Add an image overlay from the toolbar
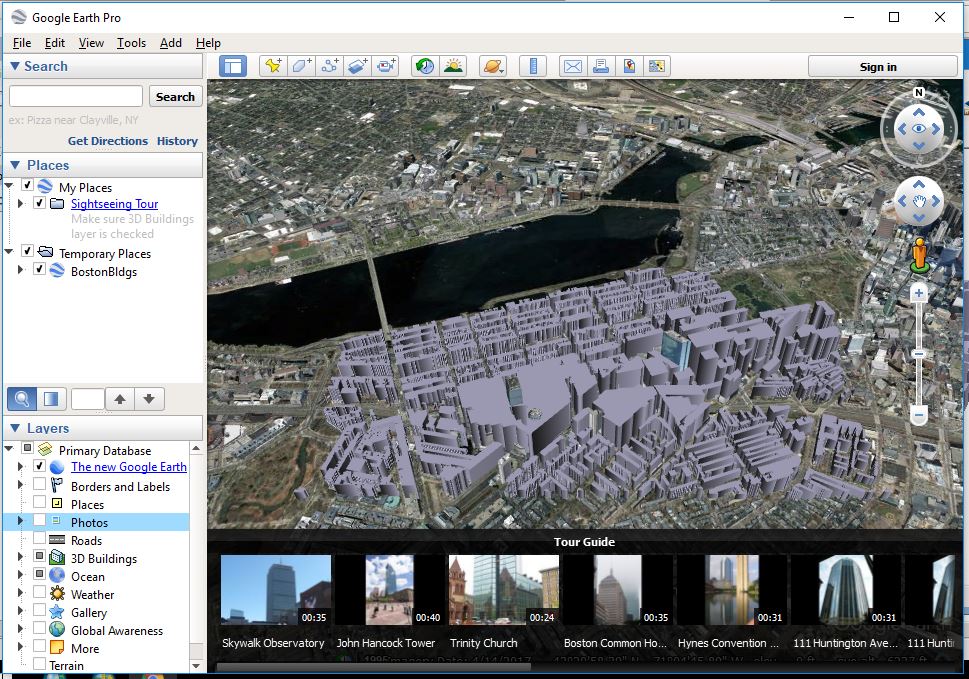 (x=358, y=66)
